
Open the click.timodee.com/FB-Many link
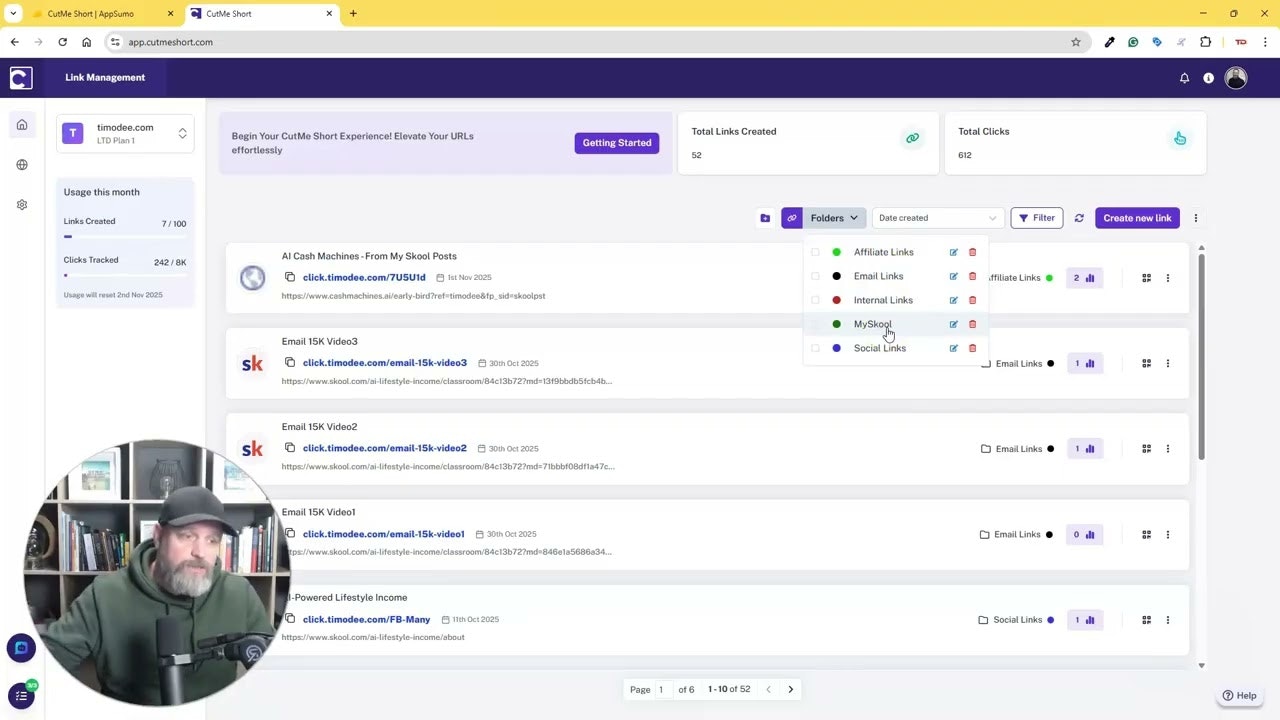coord(367,619)
